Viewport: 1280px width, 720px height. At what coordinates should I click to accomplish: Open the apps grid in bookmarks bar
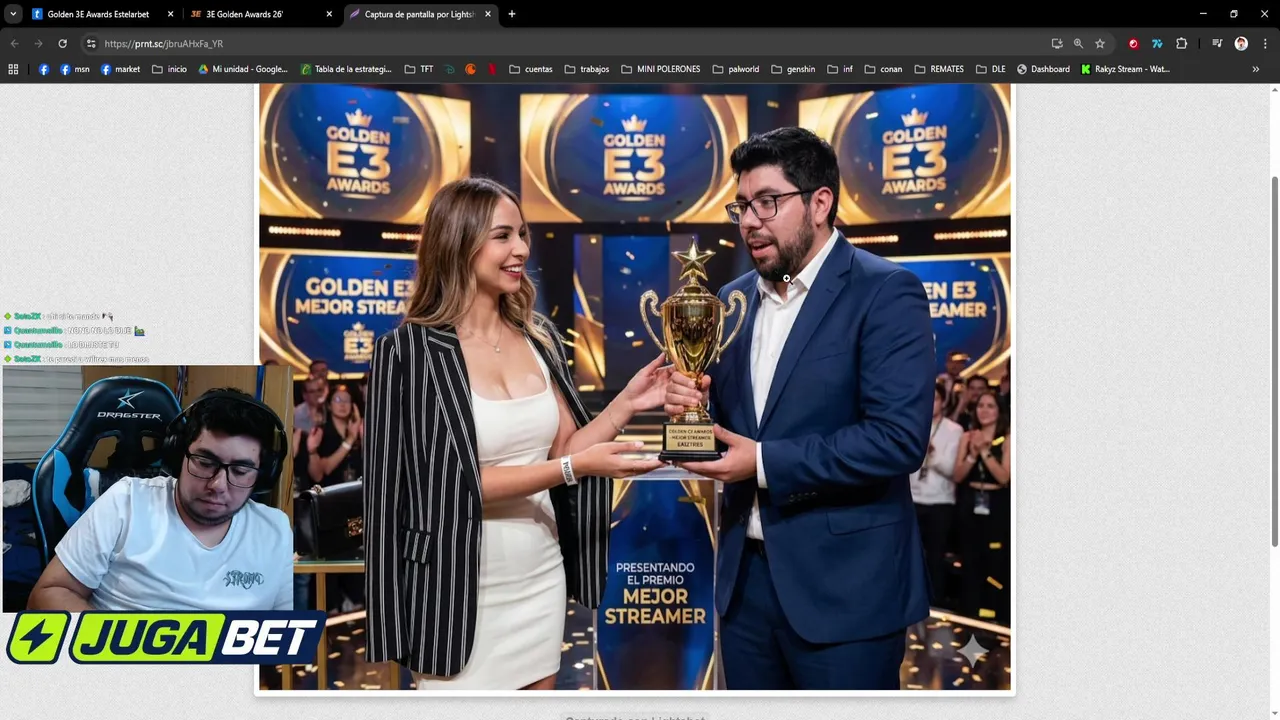pyautogui.click(x=13, y=69)
